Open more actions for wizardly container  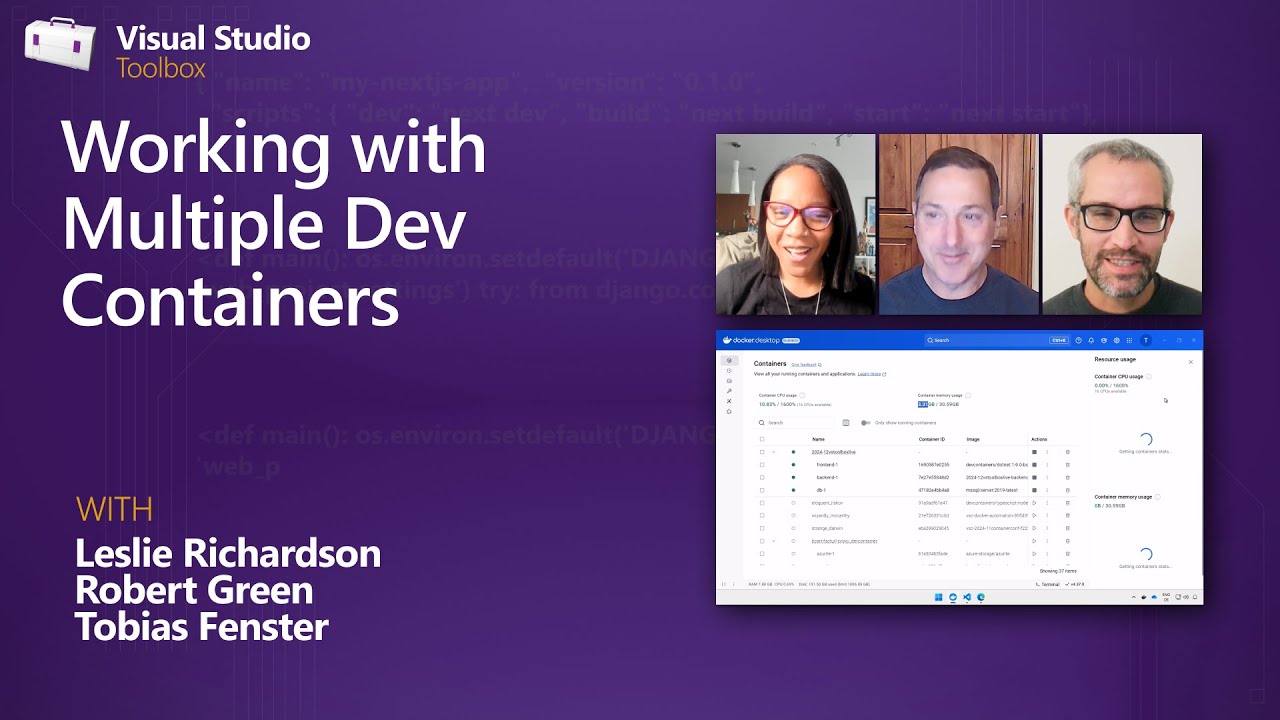(1047, 515)
